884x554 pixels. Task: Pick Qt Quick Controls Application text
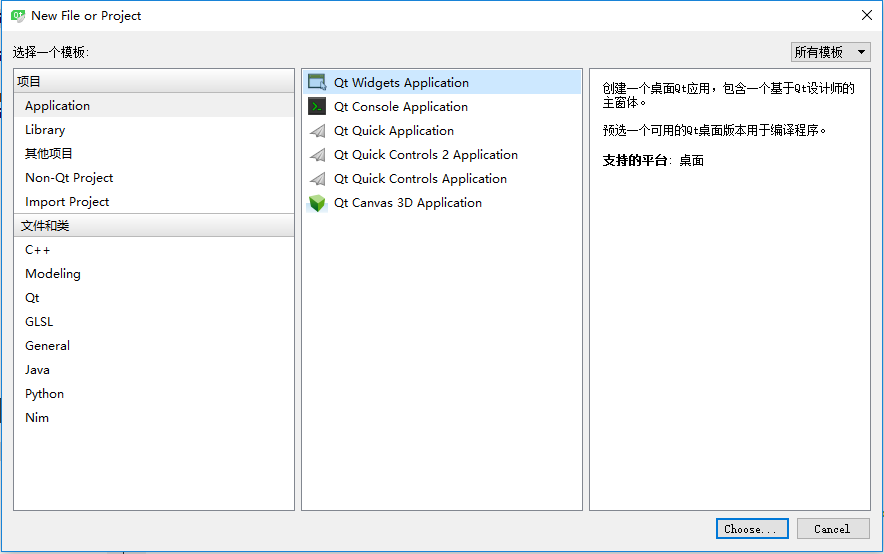click(420, 179)
